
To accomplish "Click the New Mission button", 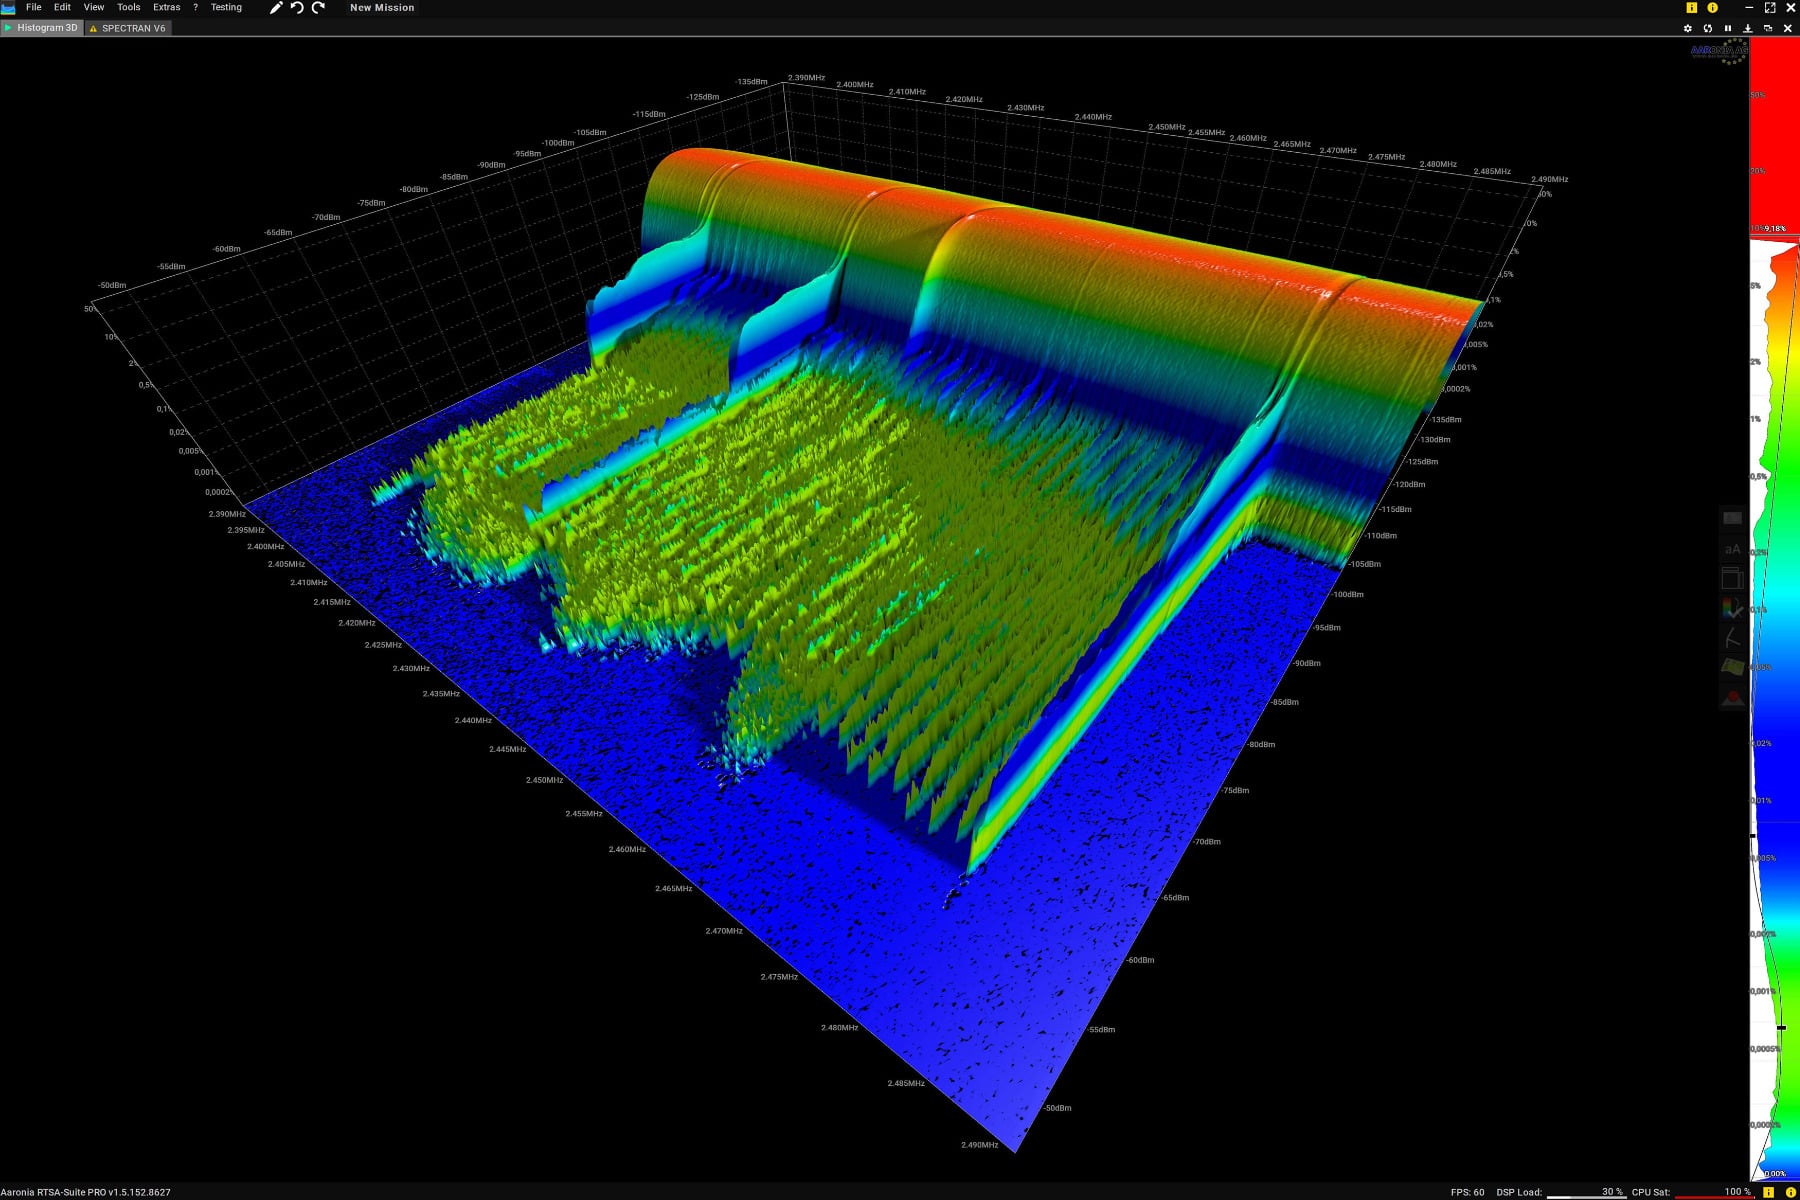I will pos(382,7).
